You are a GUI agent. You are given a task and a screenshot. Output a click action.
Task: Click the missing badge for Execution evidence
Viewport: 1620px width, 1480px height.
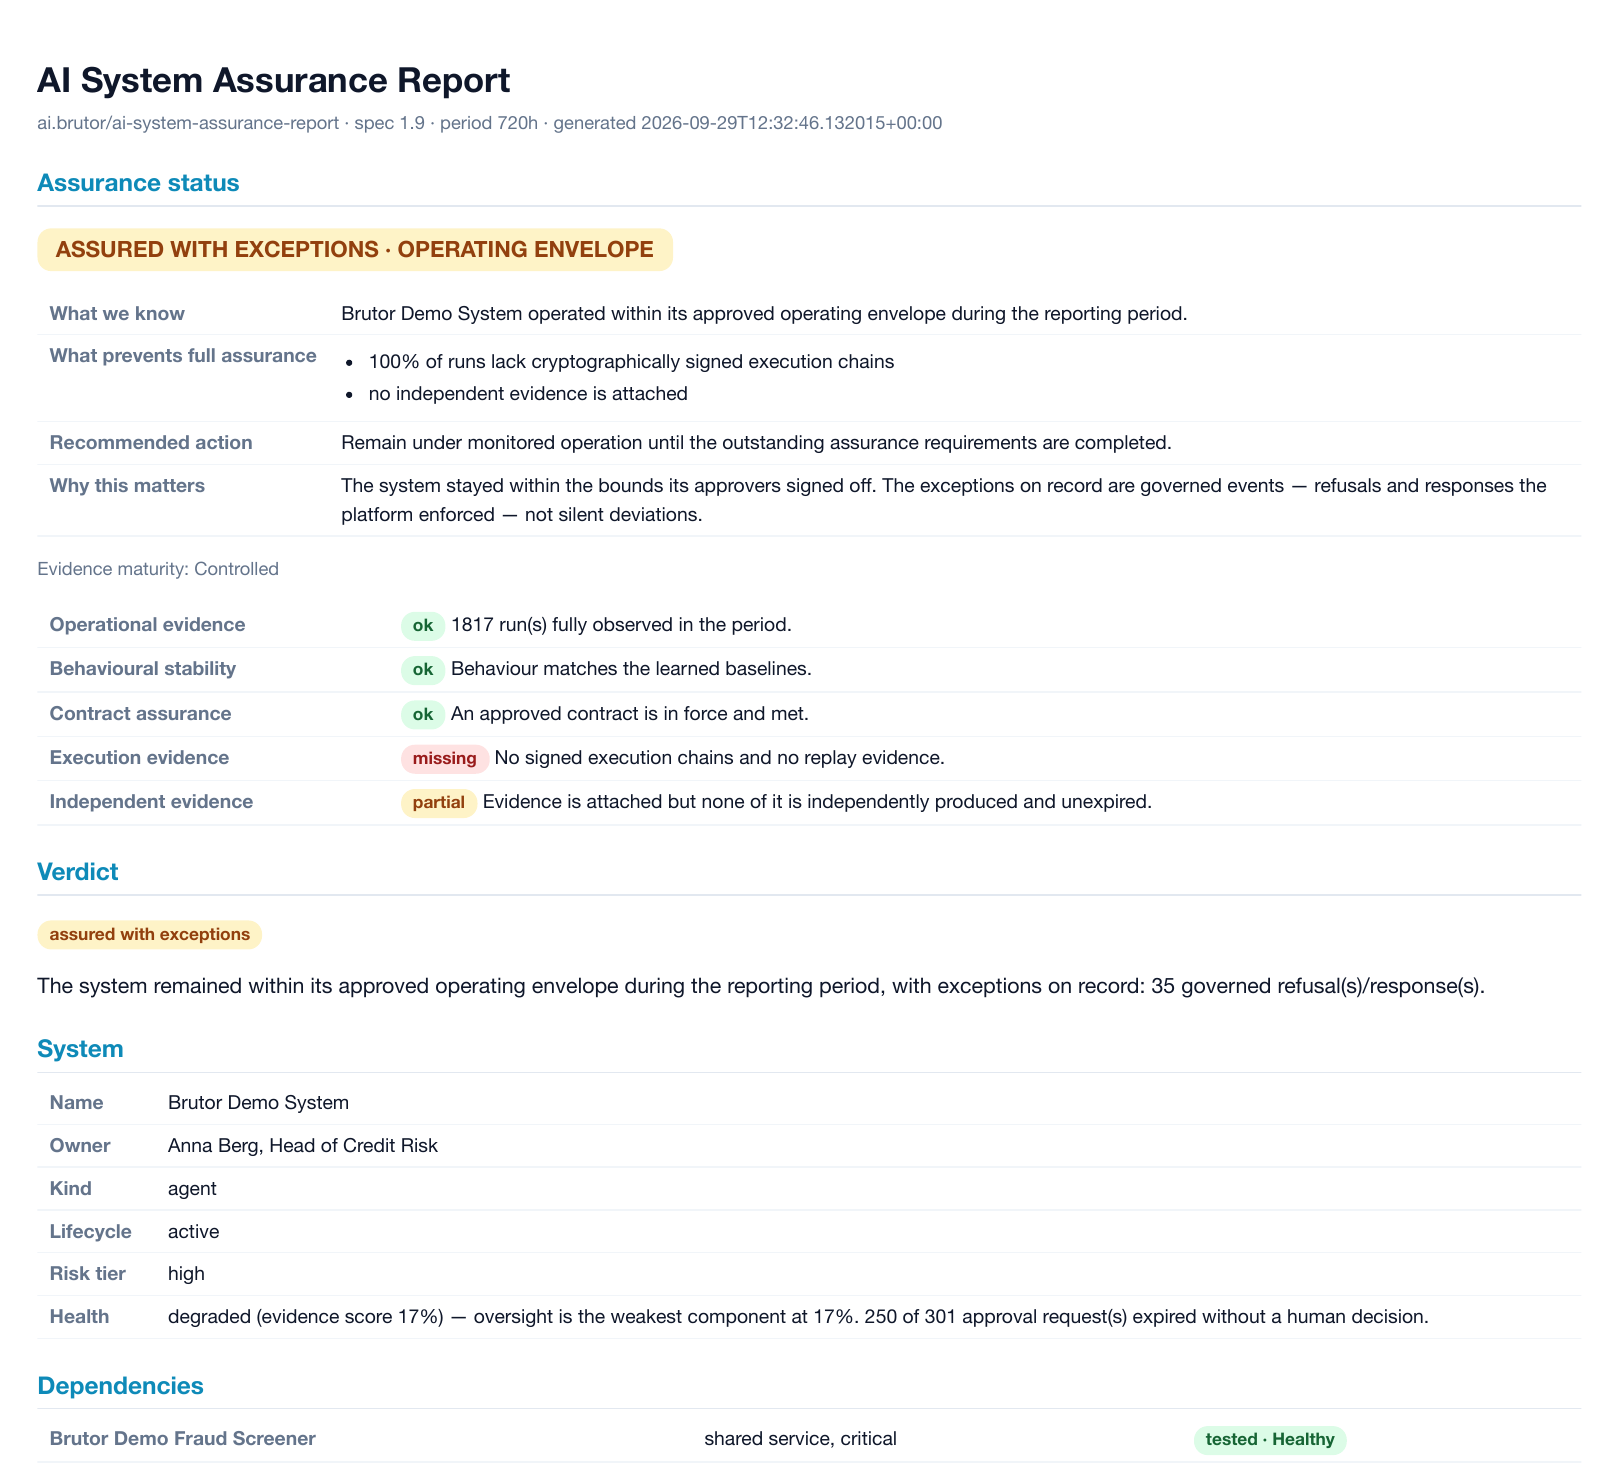445,758
